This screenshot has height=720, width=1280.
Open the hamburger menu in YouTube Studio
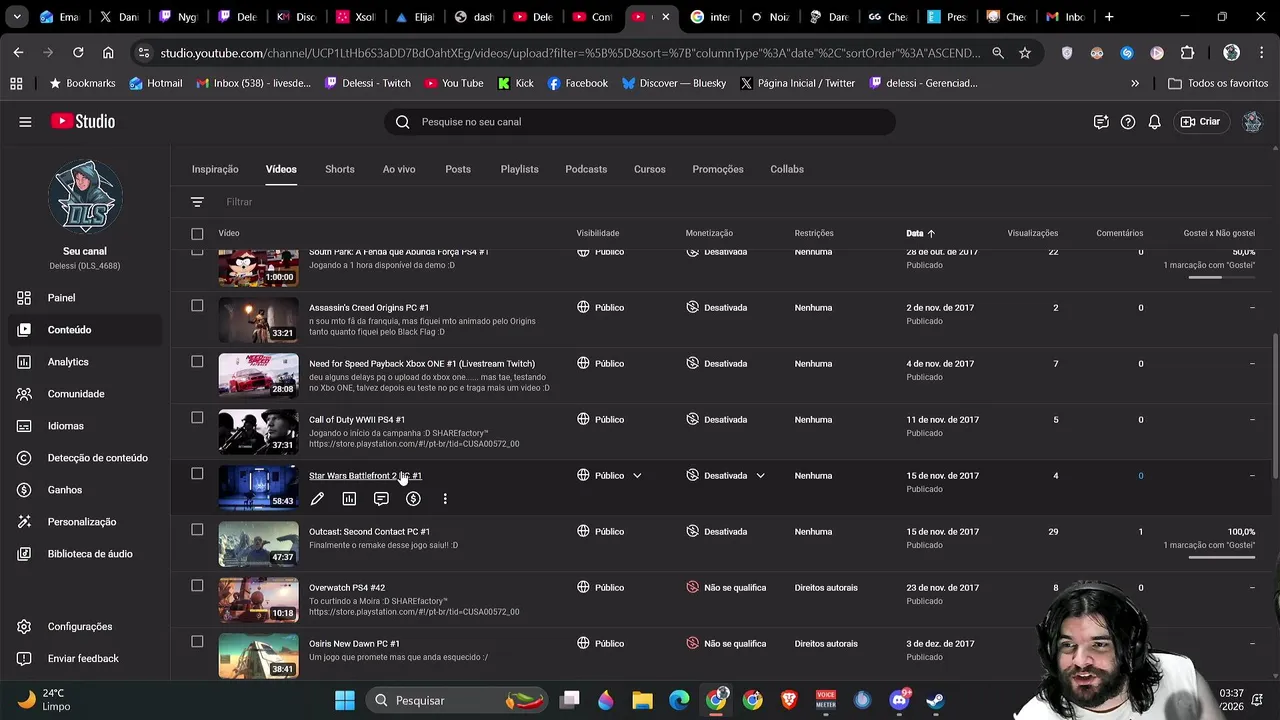(x=25, y=122)
